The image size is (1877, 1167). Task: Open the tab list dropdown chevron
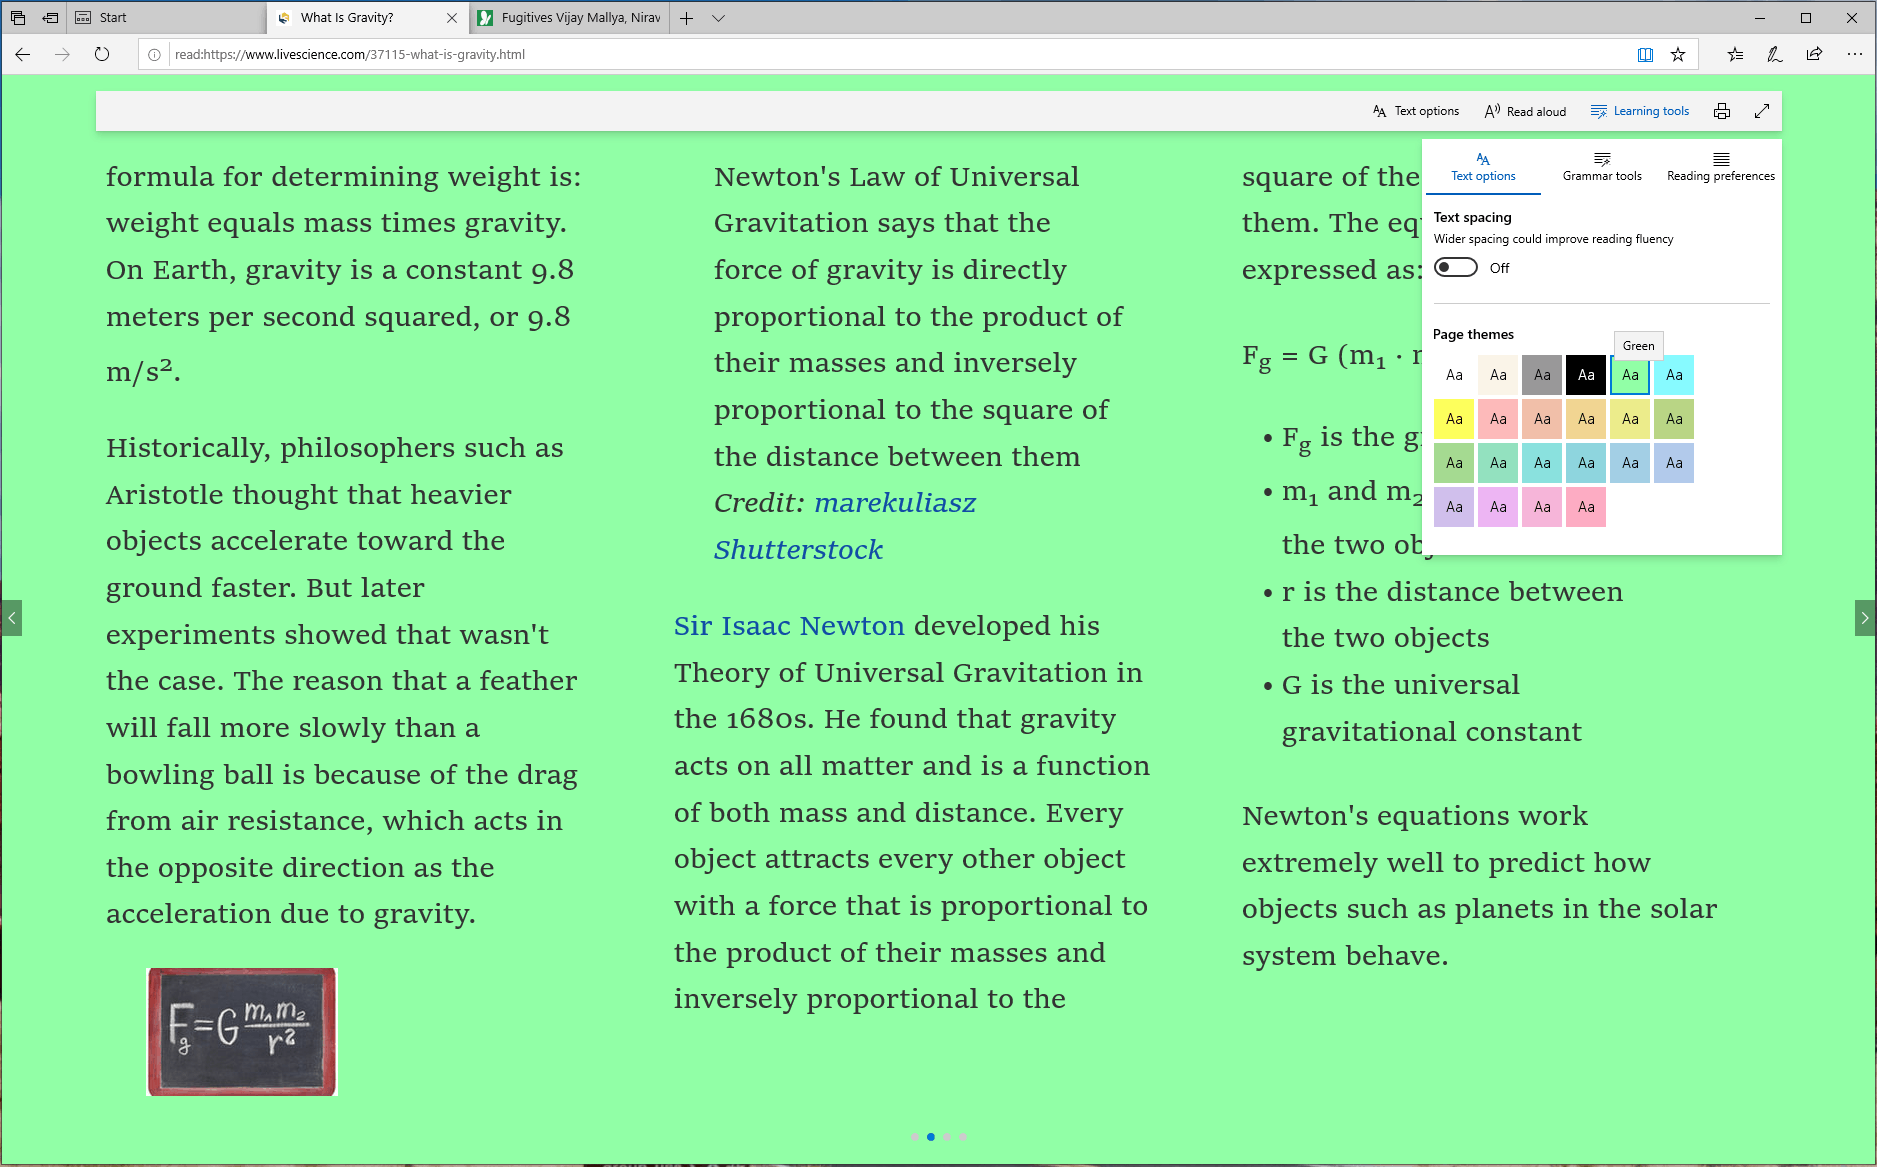(x=718, y=18)
